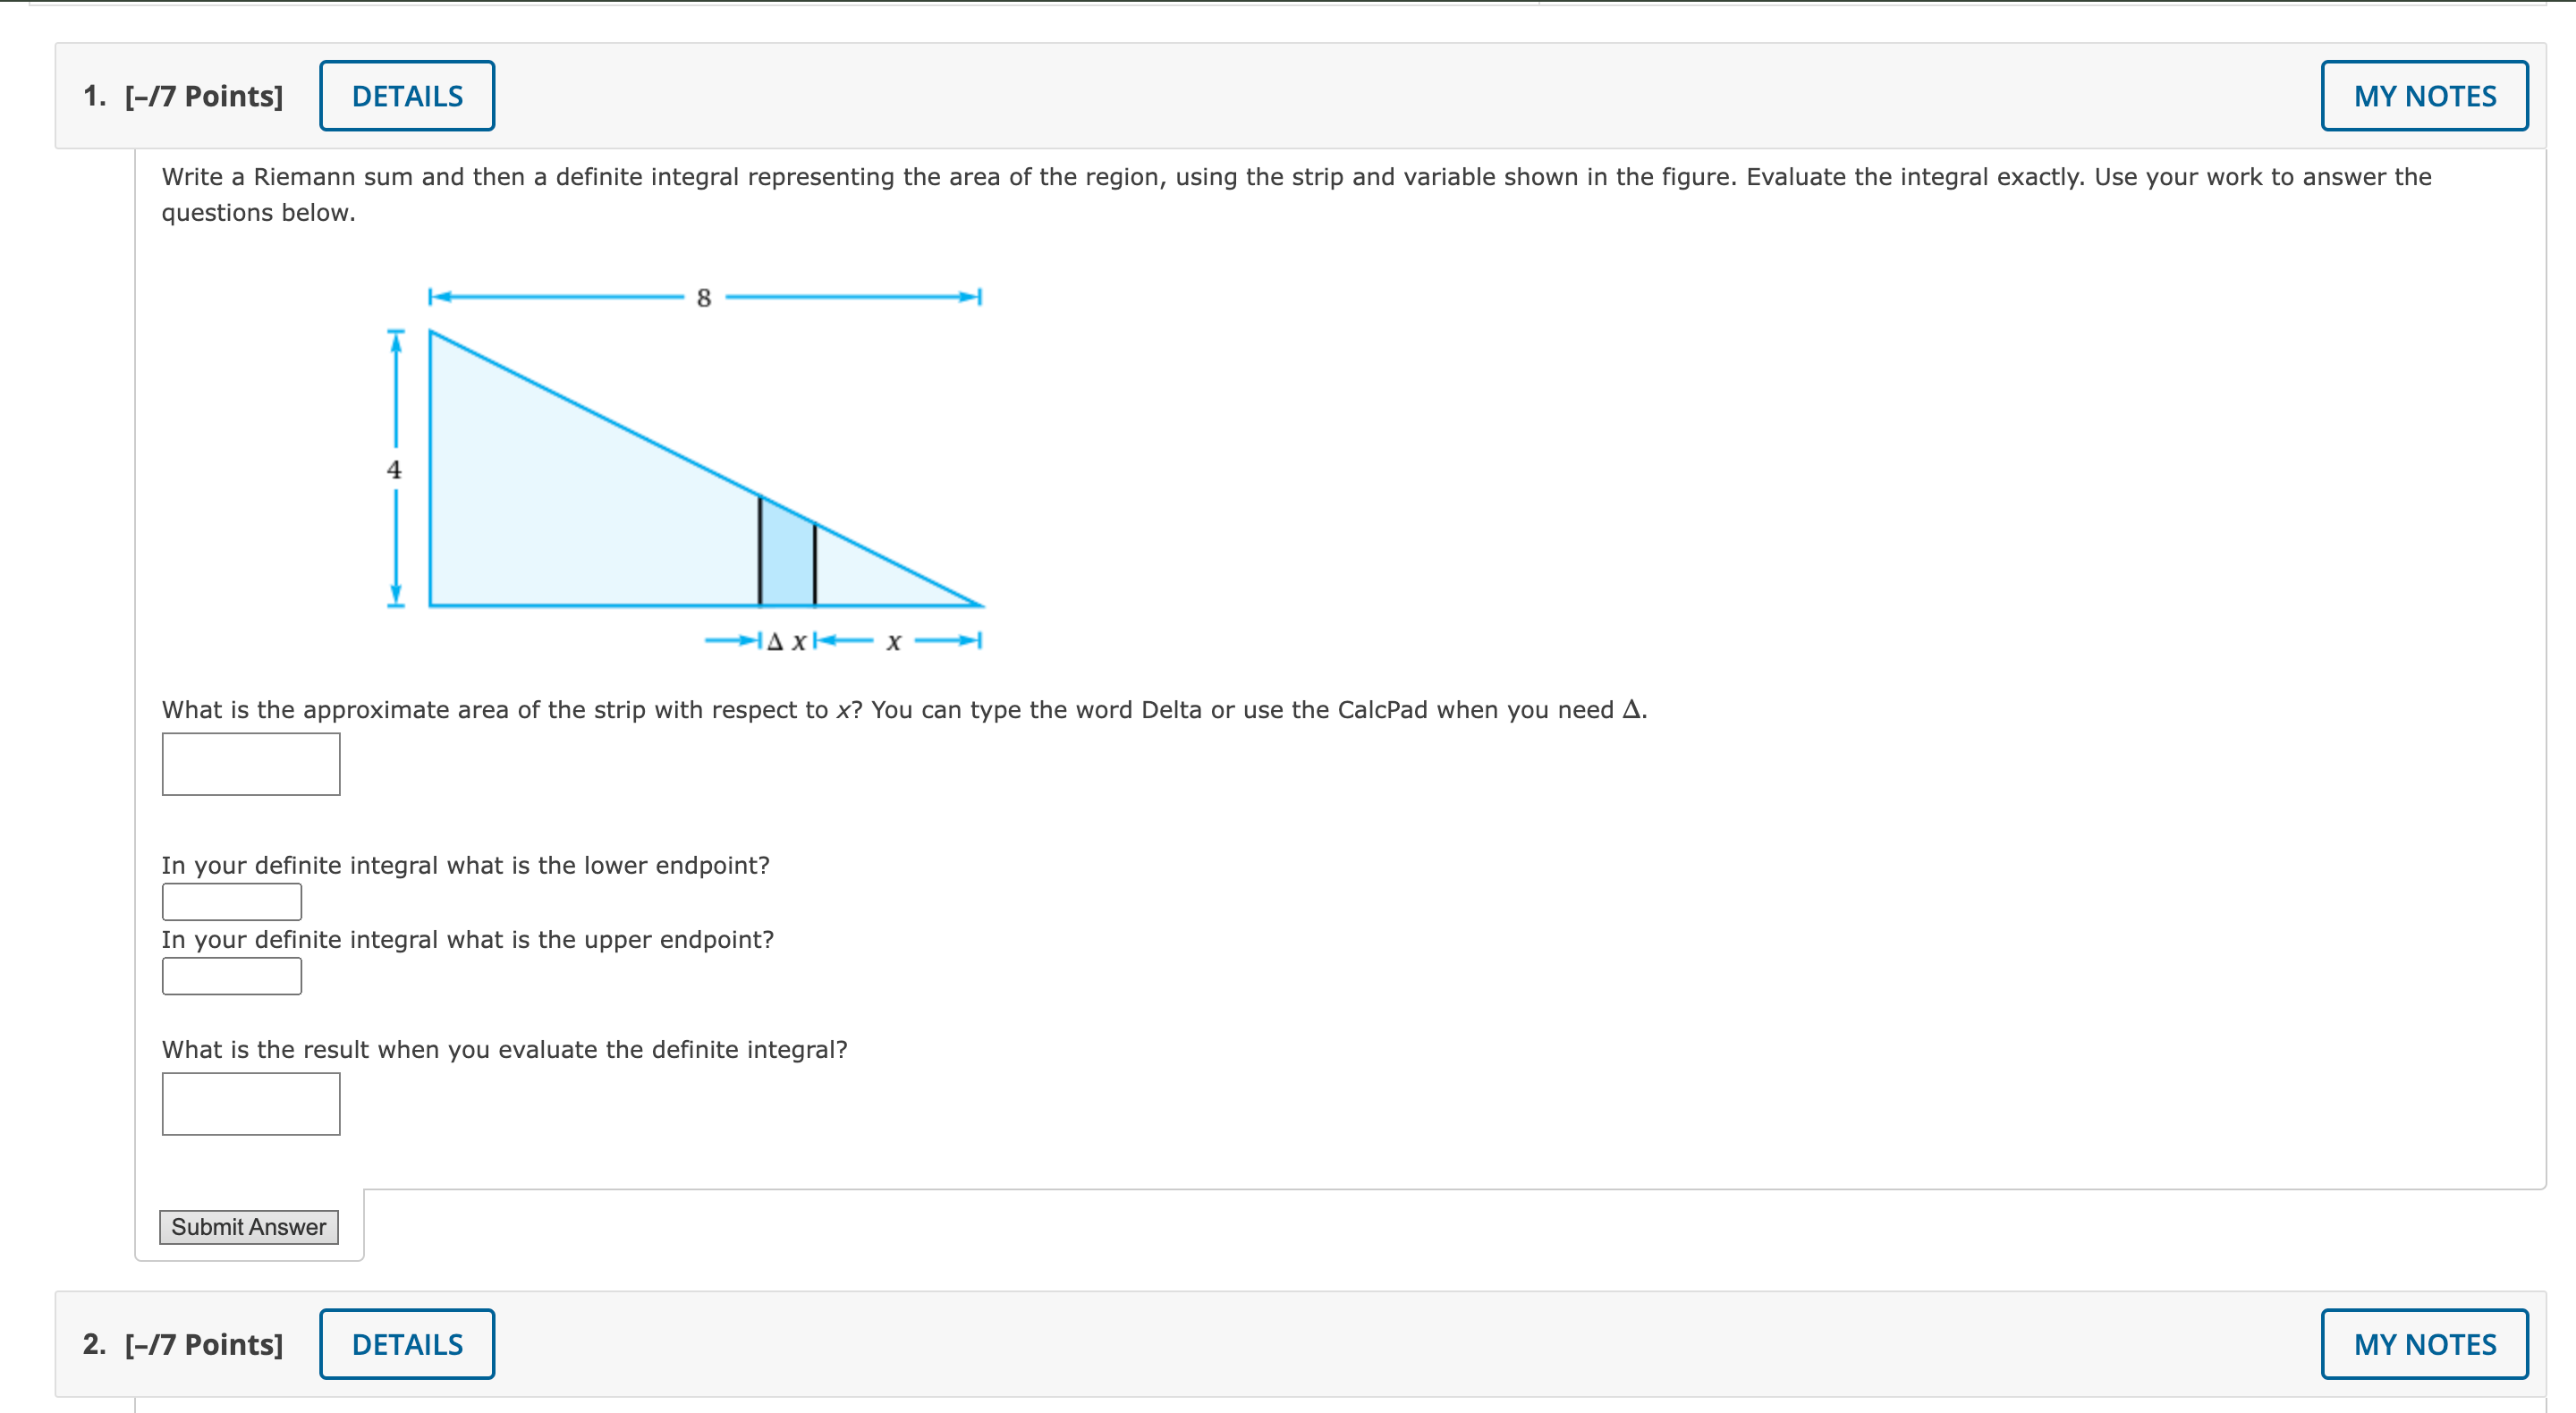Click the [-/7 Points] label of question 1
This screenshot has height=1413, width=2576.
202,95
